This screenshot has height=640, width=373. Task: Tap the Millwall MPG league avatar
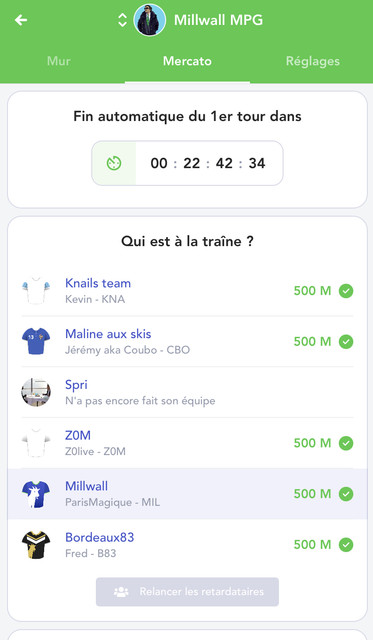click(150, 20)
